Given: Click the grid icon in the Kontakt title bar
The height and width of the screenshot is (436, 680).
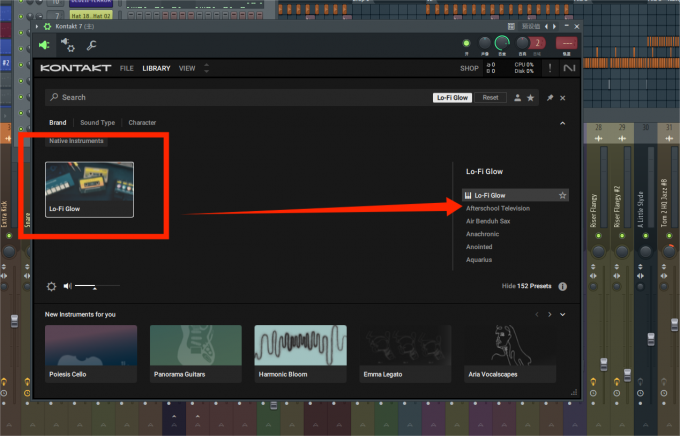Looking at the screenshot, I should tap(511, 26).
